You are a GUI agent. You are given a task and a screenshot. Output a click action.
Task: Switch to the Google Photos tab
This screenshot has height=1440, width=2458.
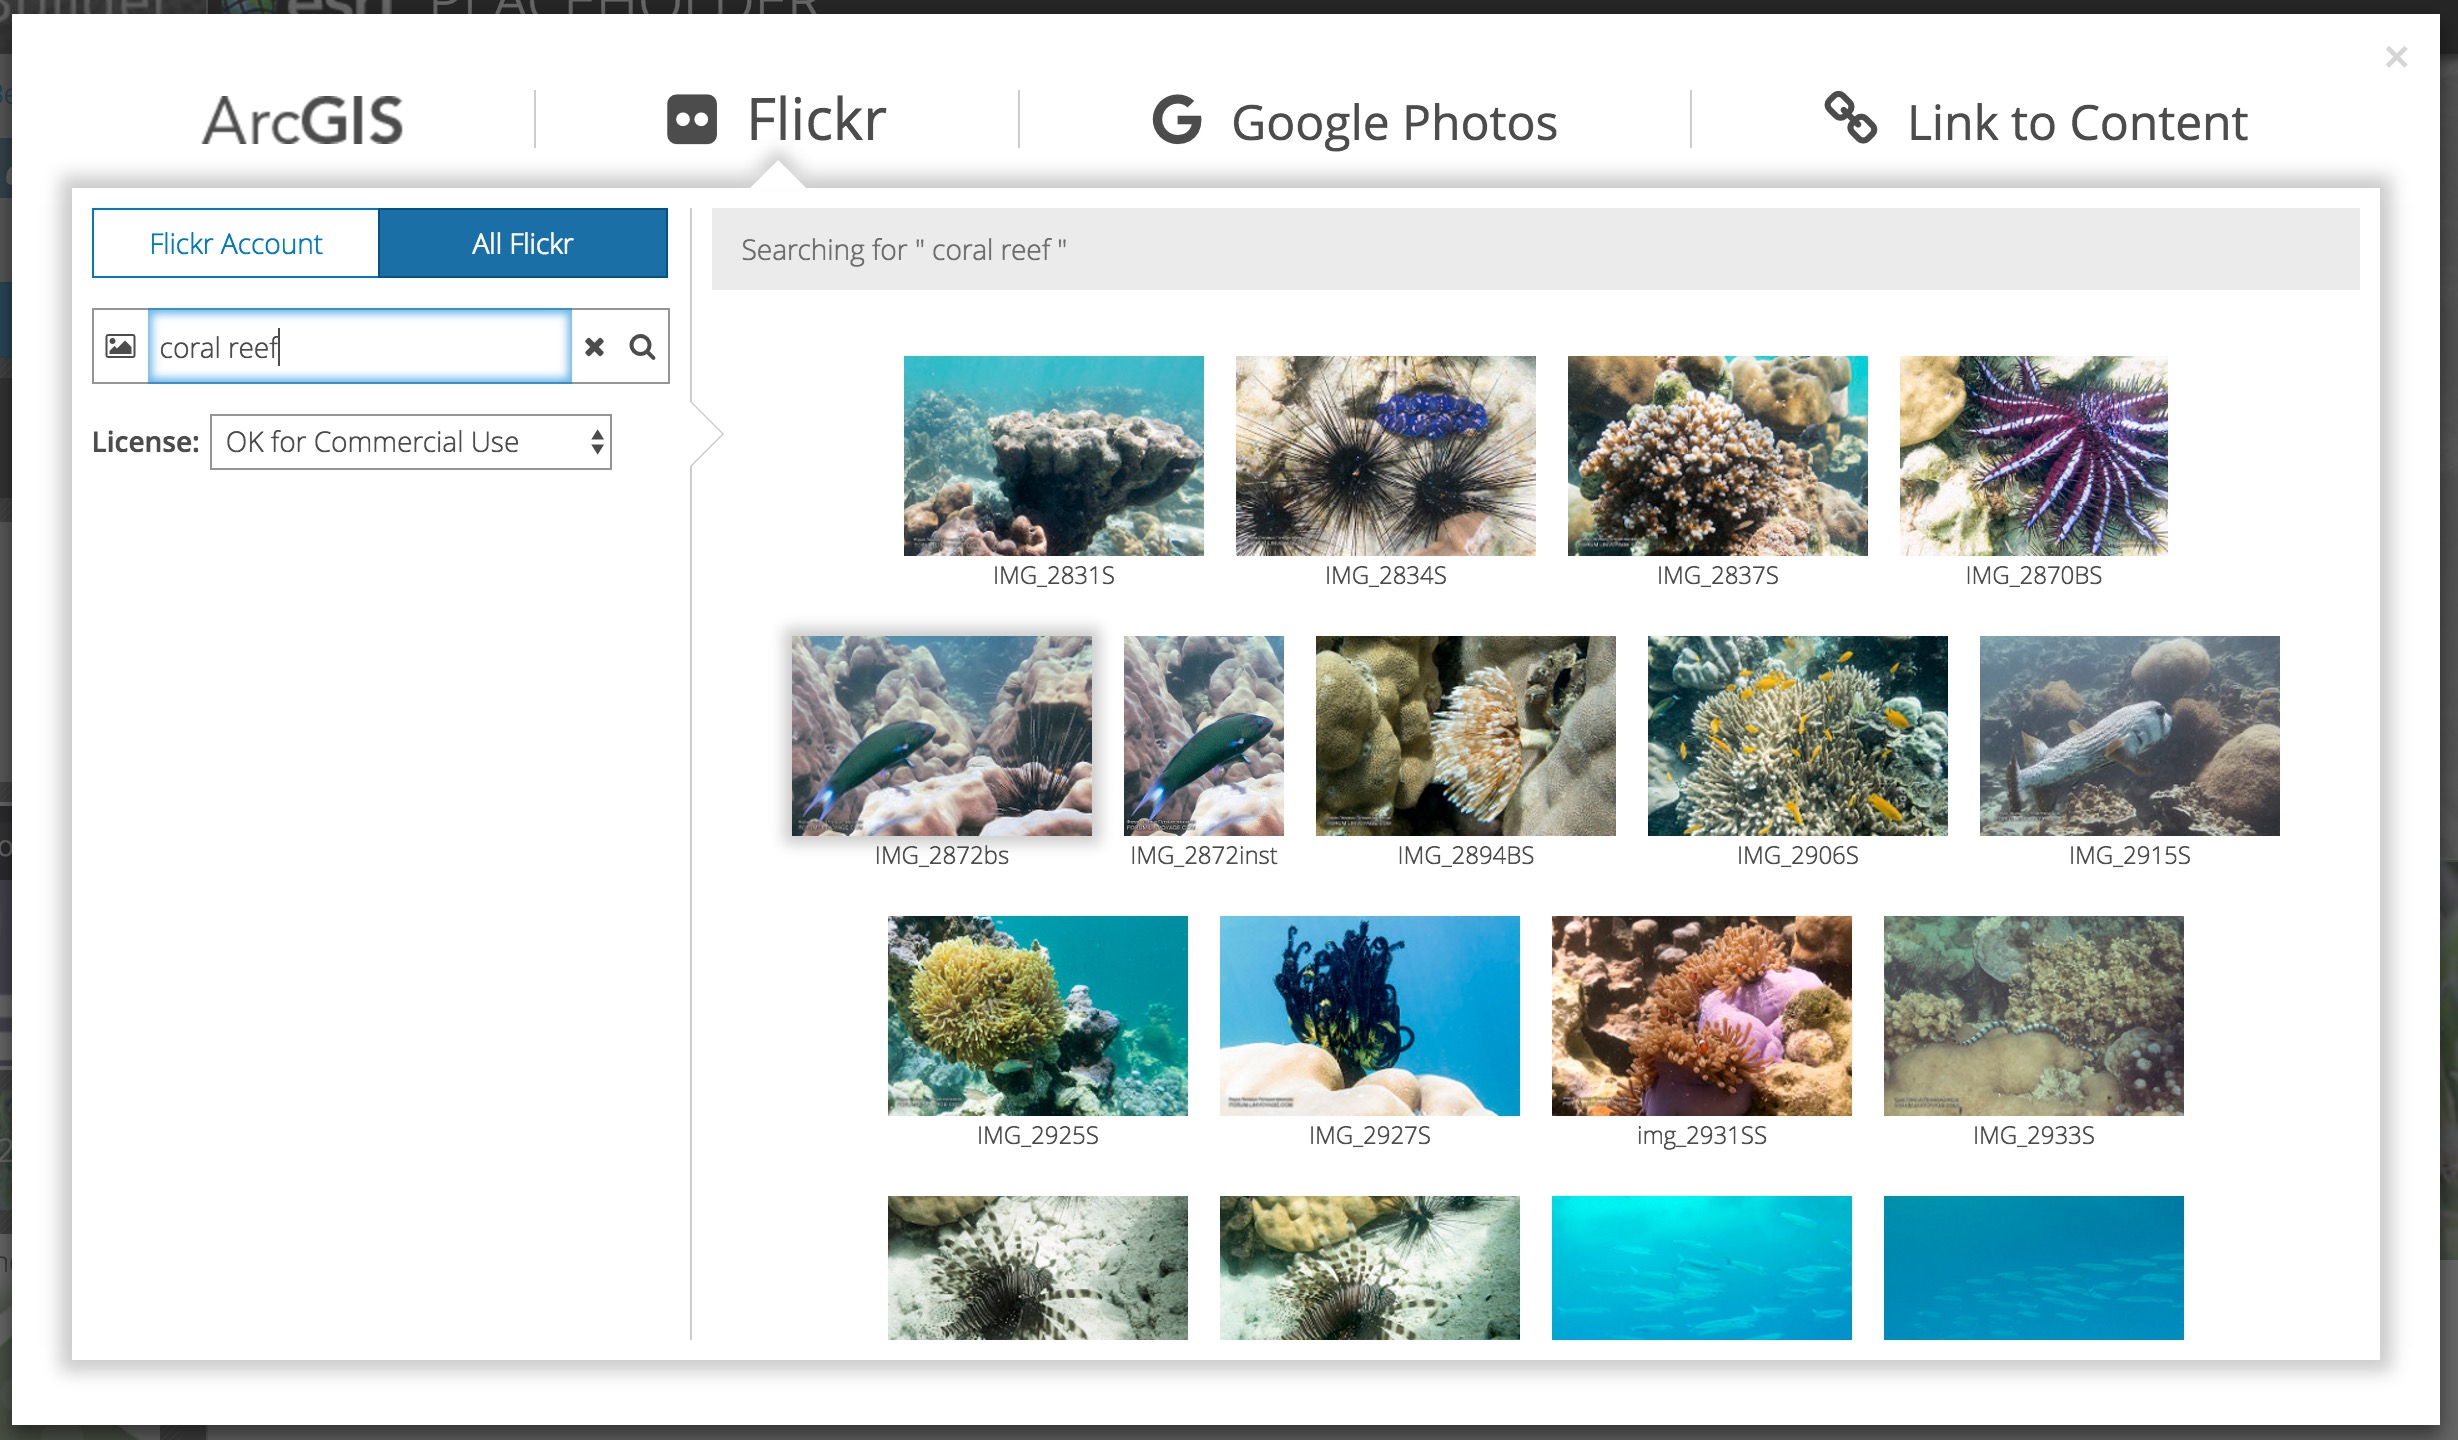click(1393, 123)
